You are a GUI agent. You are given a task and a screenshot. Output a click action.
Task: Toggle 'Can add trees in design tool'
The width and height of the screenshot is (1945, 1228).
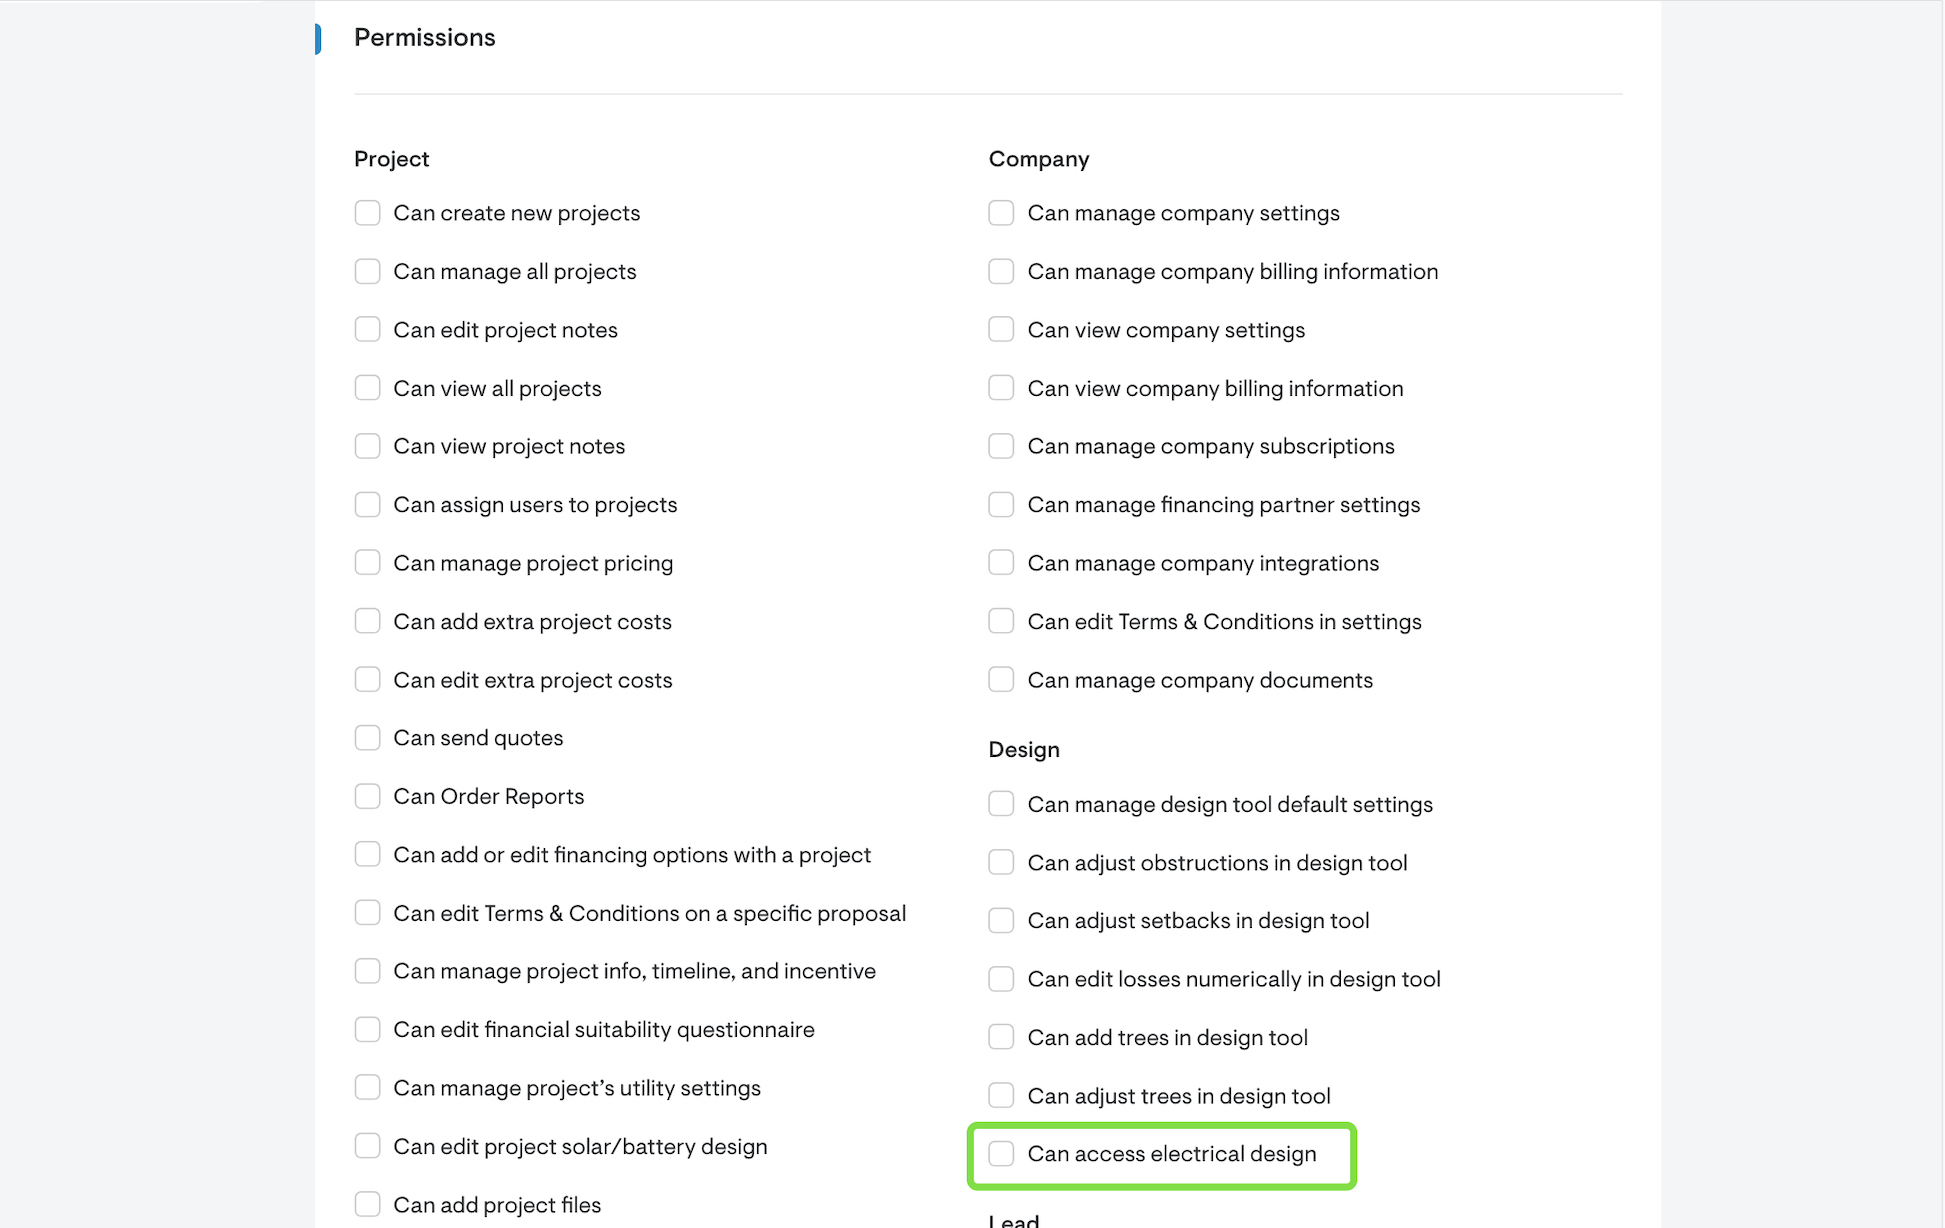[x=1001, y=1038]
